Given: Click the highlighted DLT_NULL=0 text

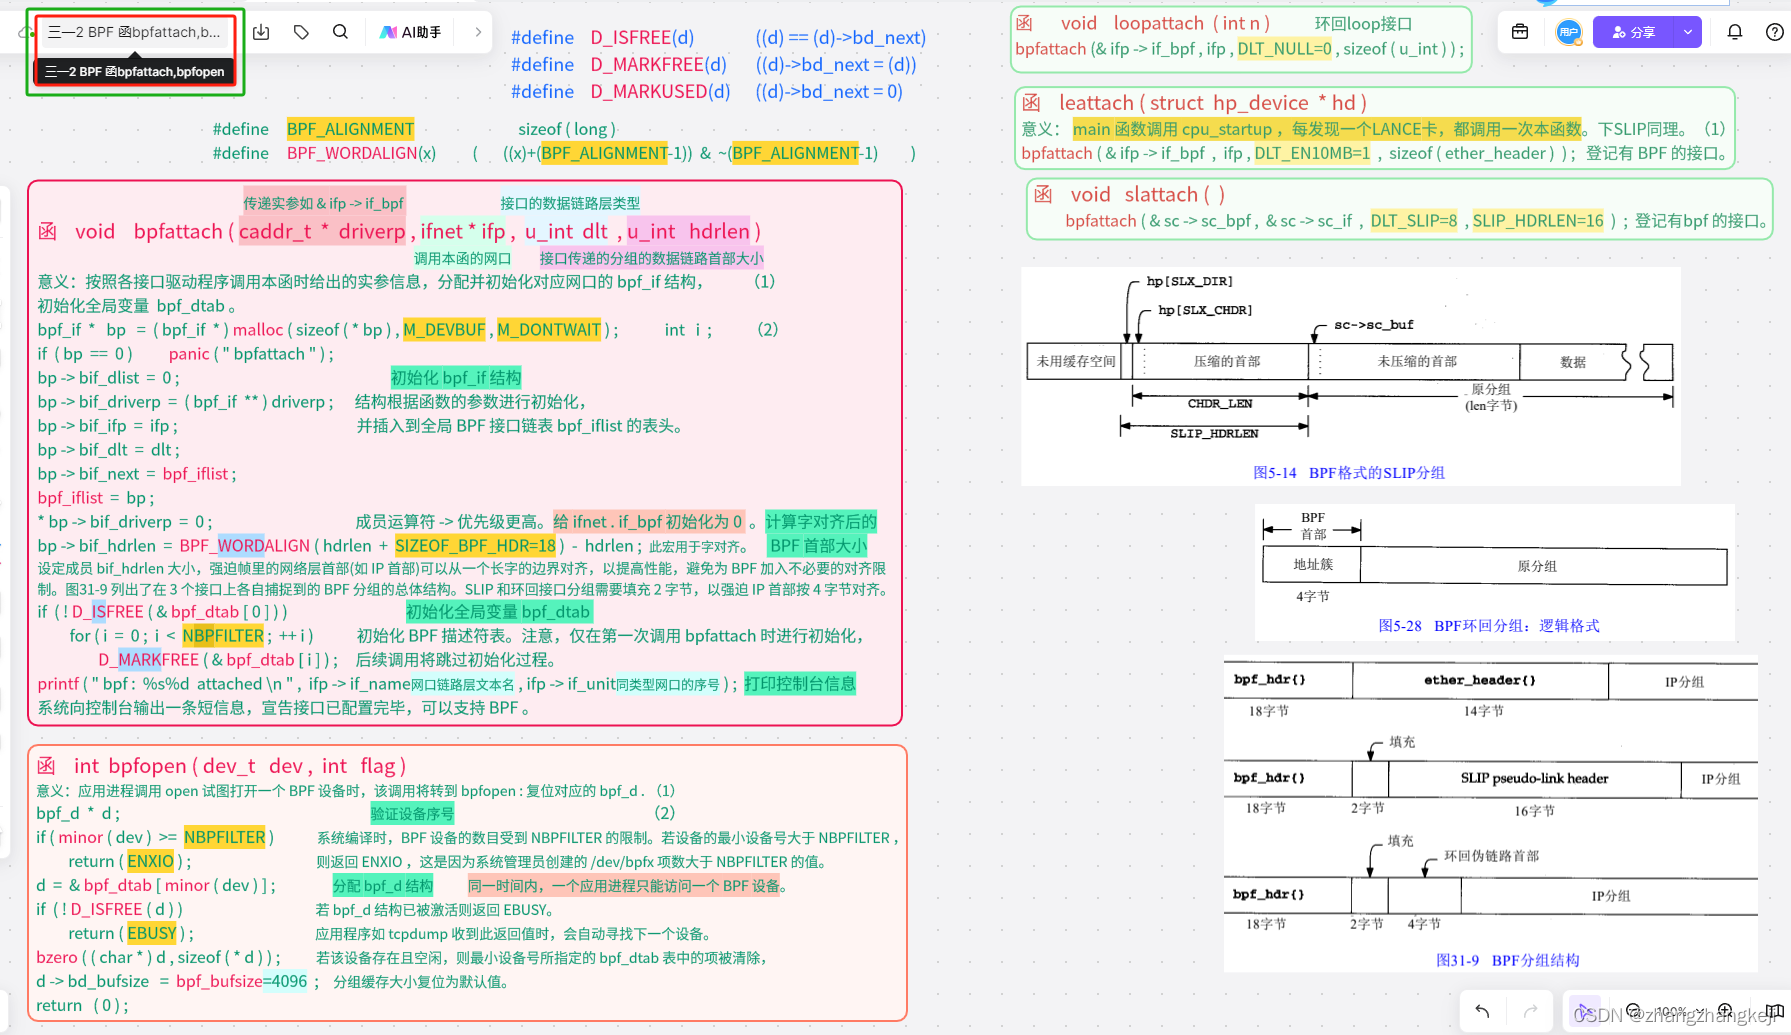Looking at the screenshot, I should pos(1284,49).
